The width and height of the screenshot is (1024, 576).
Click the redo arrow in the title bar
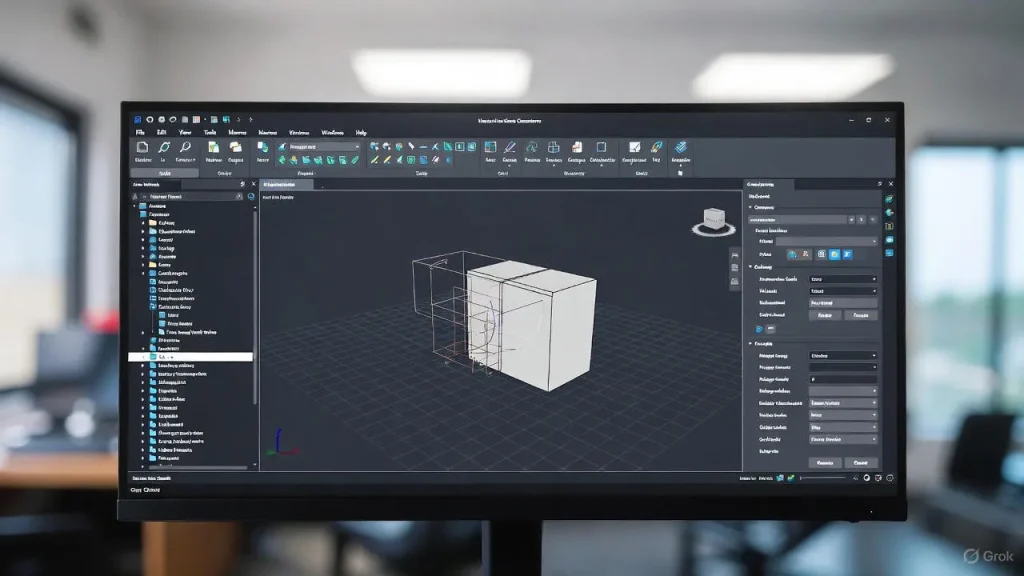coord(251,120)
